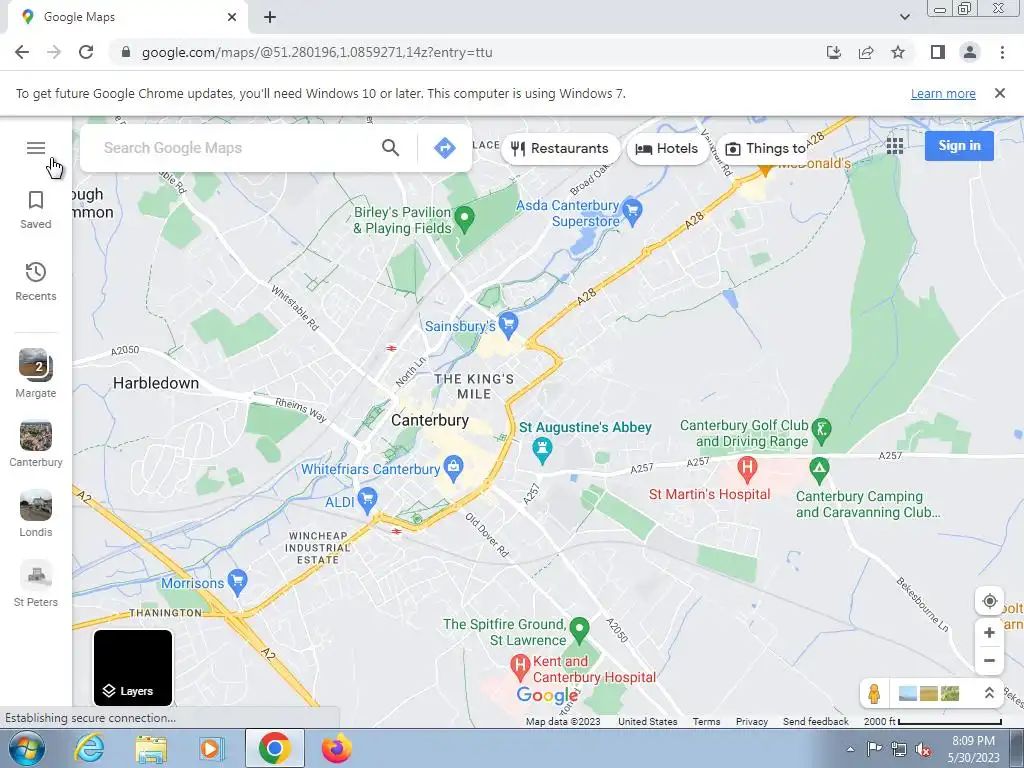Launch Firefox from the taskbar
This screenshot has height=768, width=1024.
(x=336, y=749)
